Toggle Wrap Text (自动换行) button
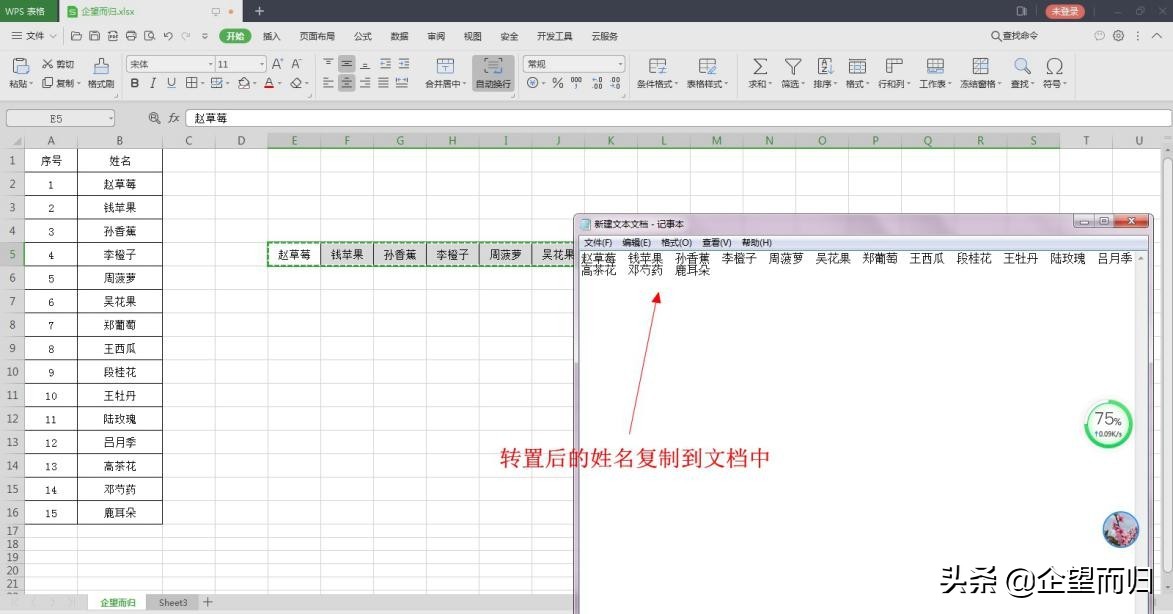The image size is (1173, 614). click(x=493, y=73)
